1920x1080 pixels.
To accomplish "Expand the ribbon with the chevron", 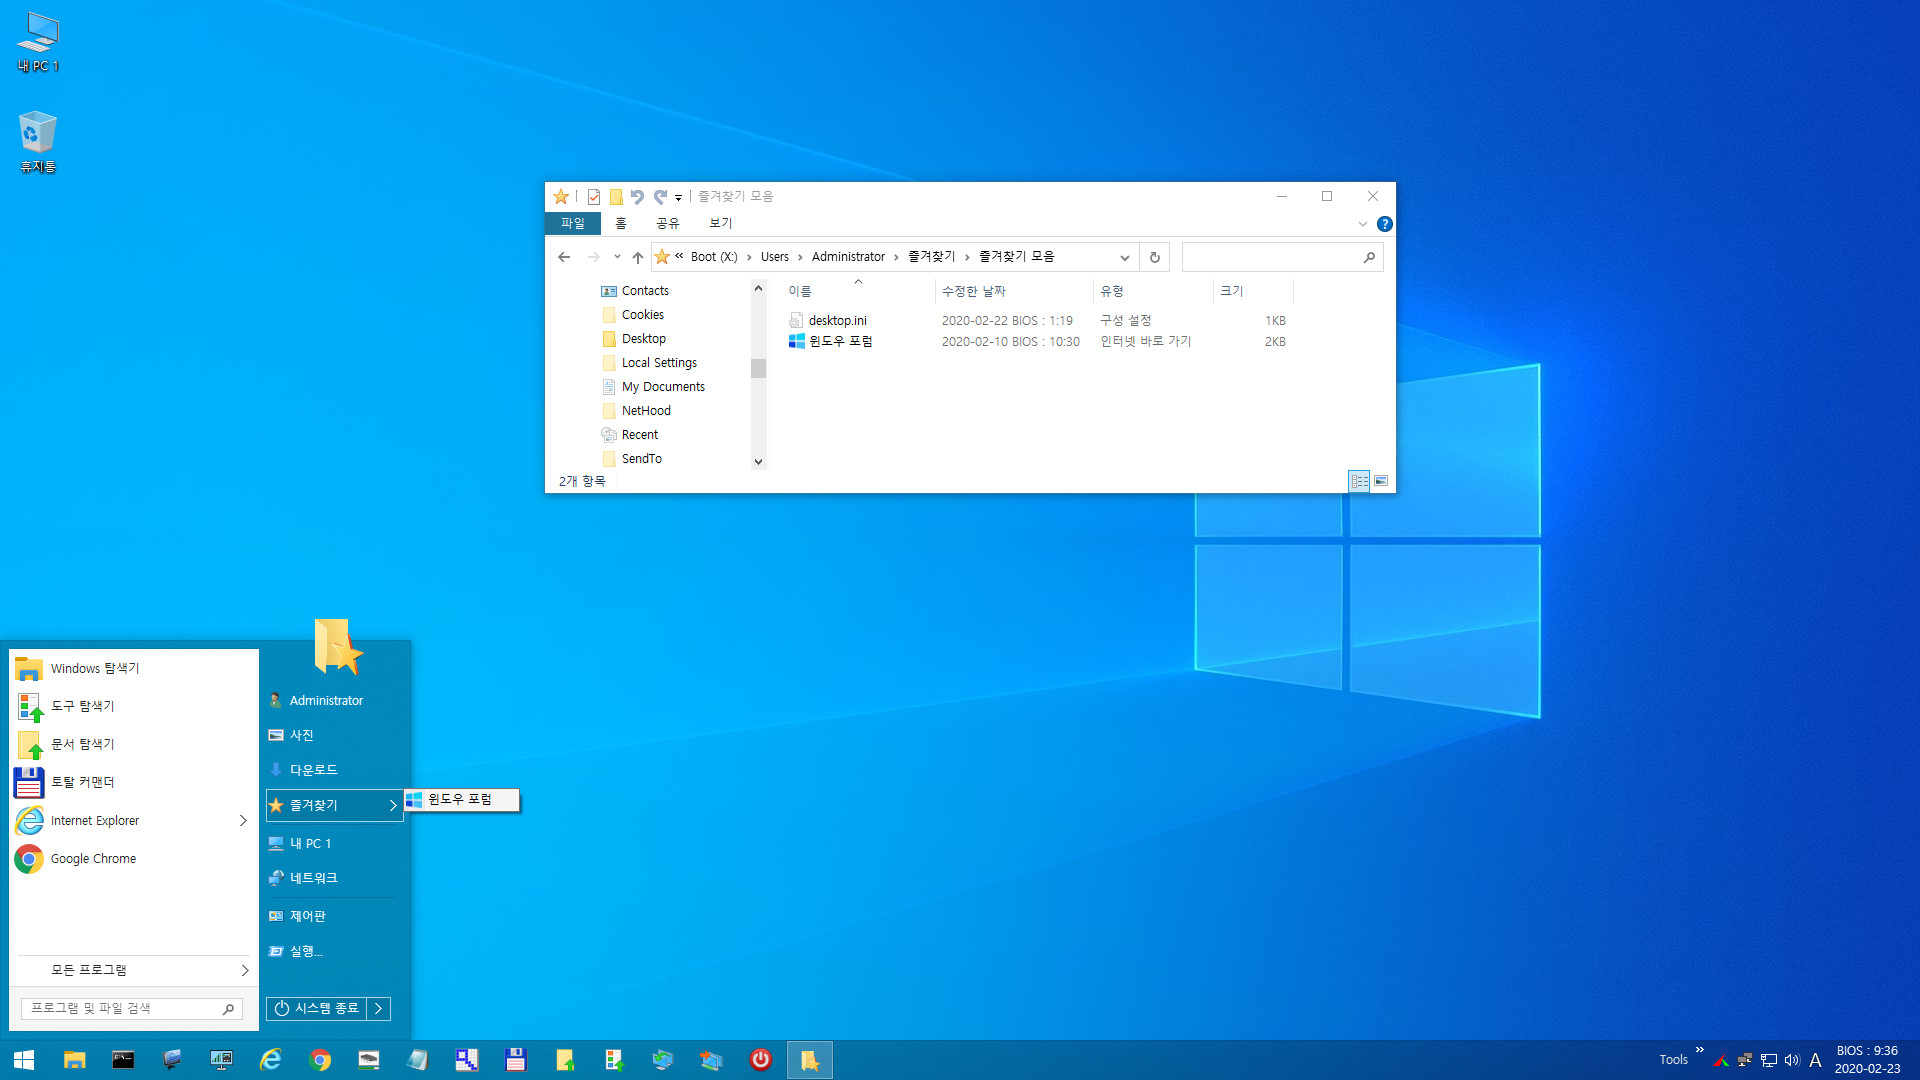I will click(x=1362, y=224).
